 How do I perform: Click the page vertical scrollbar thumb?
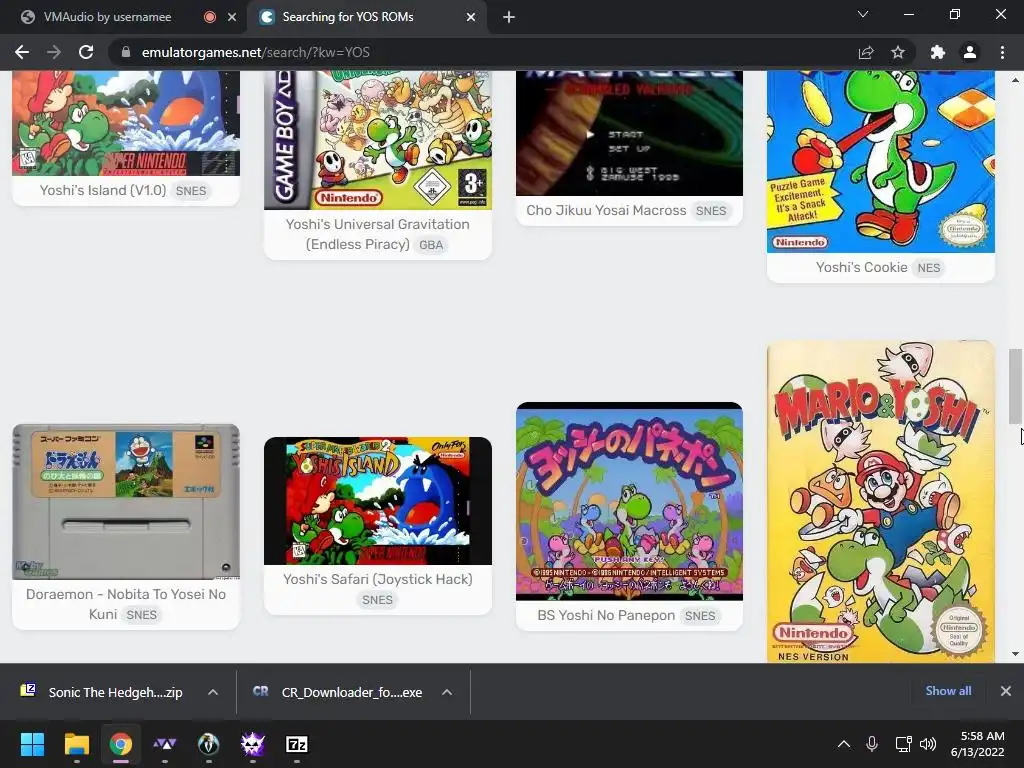pyautogui.click(x=1015, y=386)
